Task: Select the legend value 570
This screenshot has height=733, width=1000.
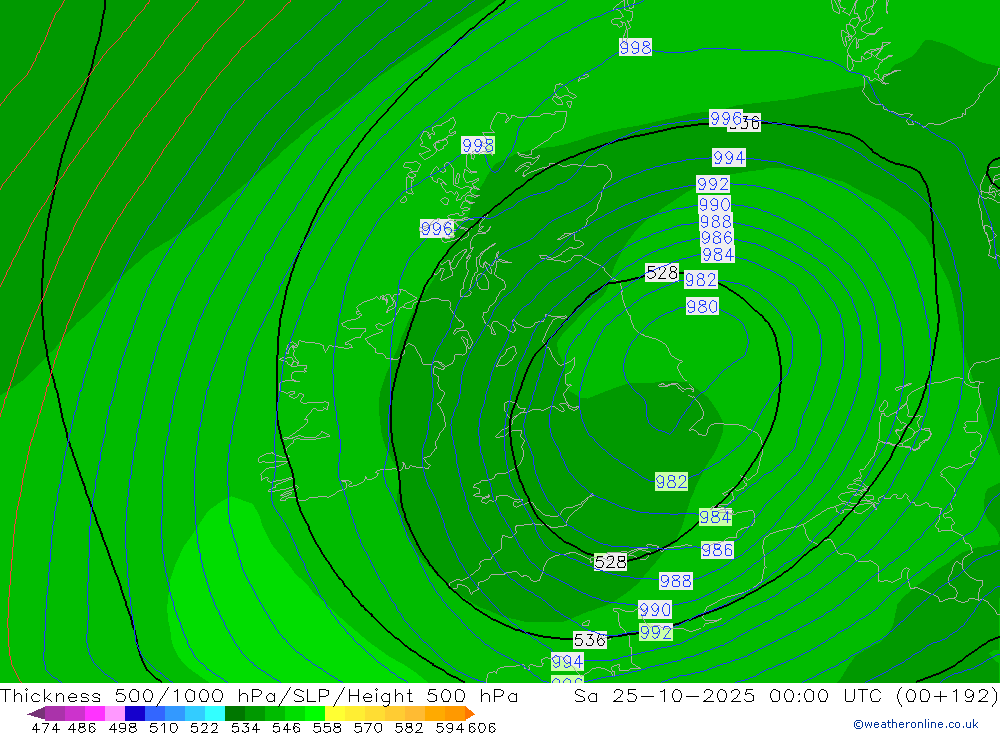Action: click(x=368, y=727)
